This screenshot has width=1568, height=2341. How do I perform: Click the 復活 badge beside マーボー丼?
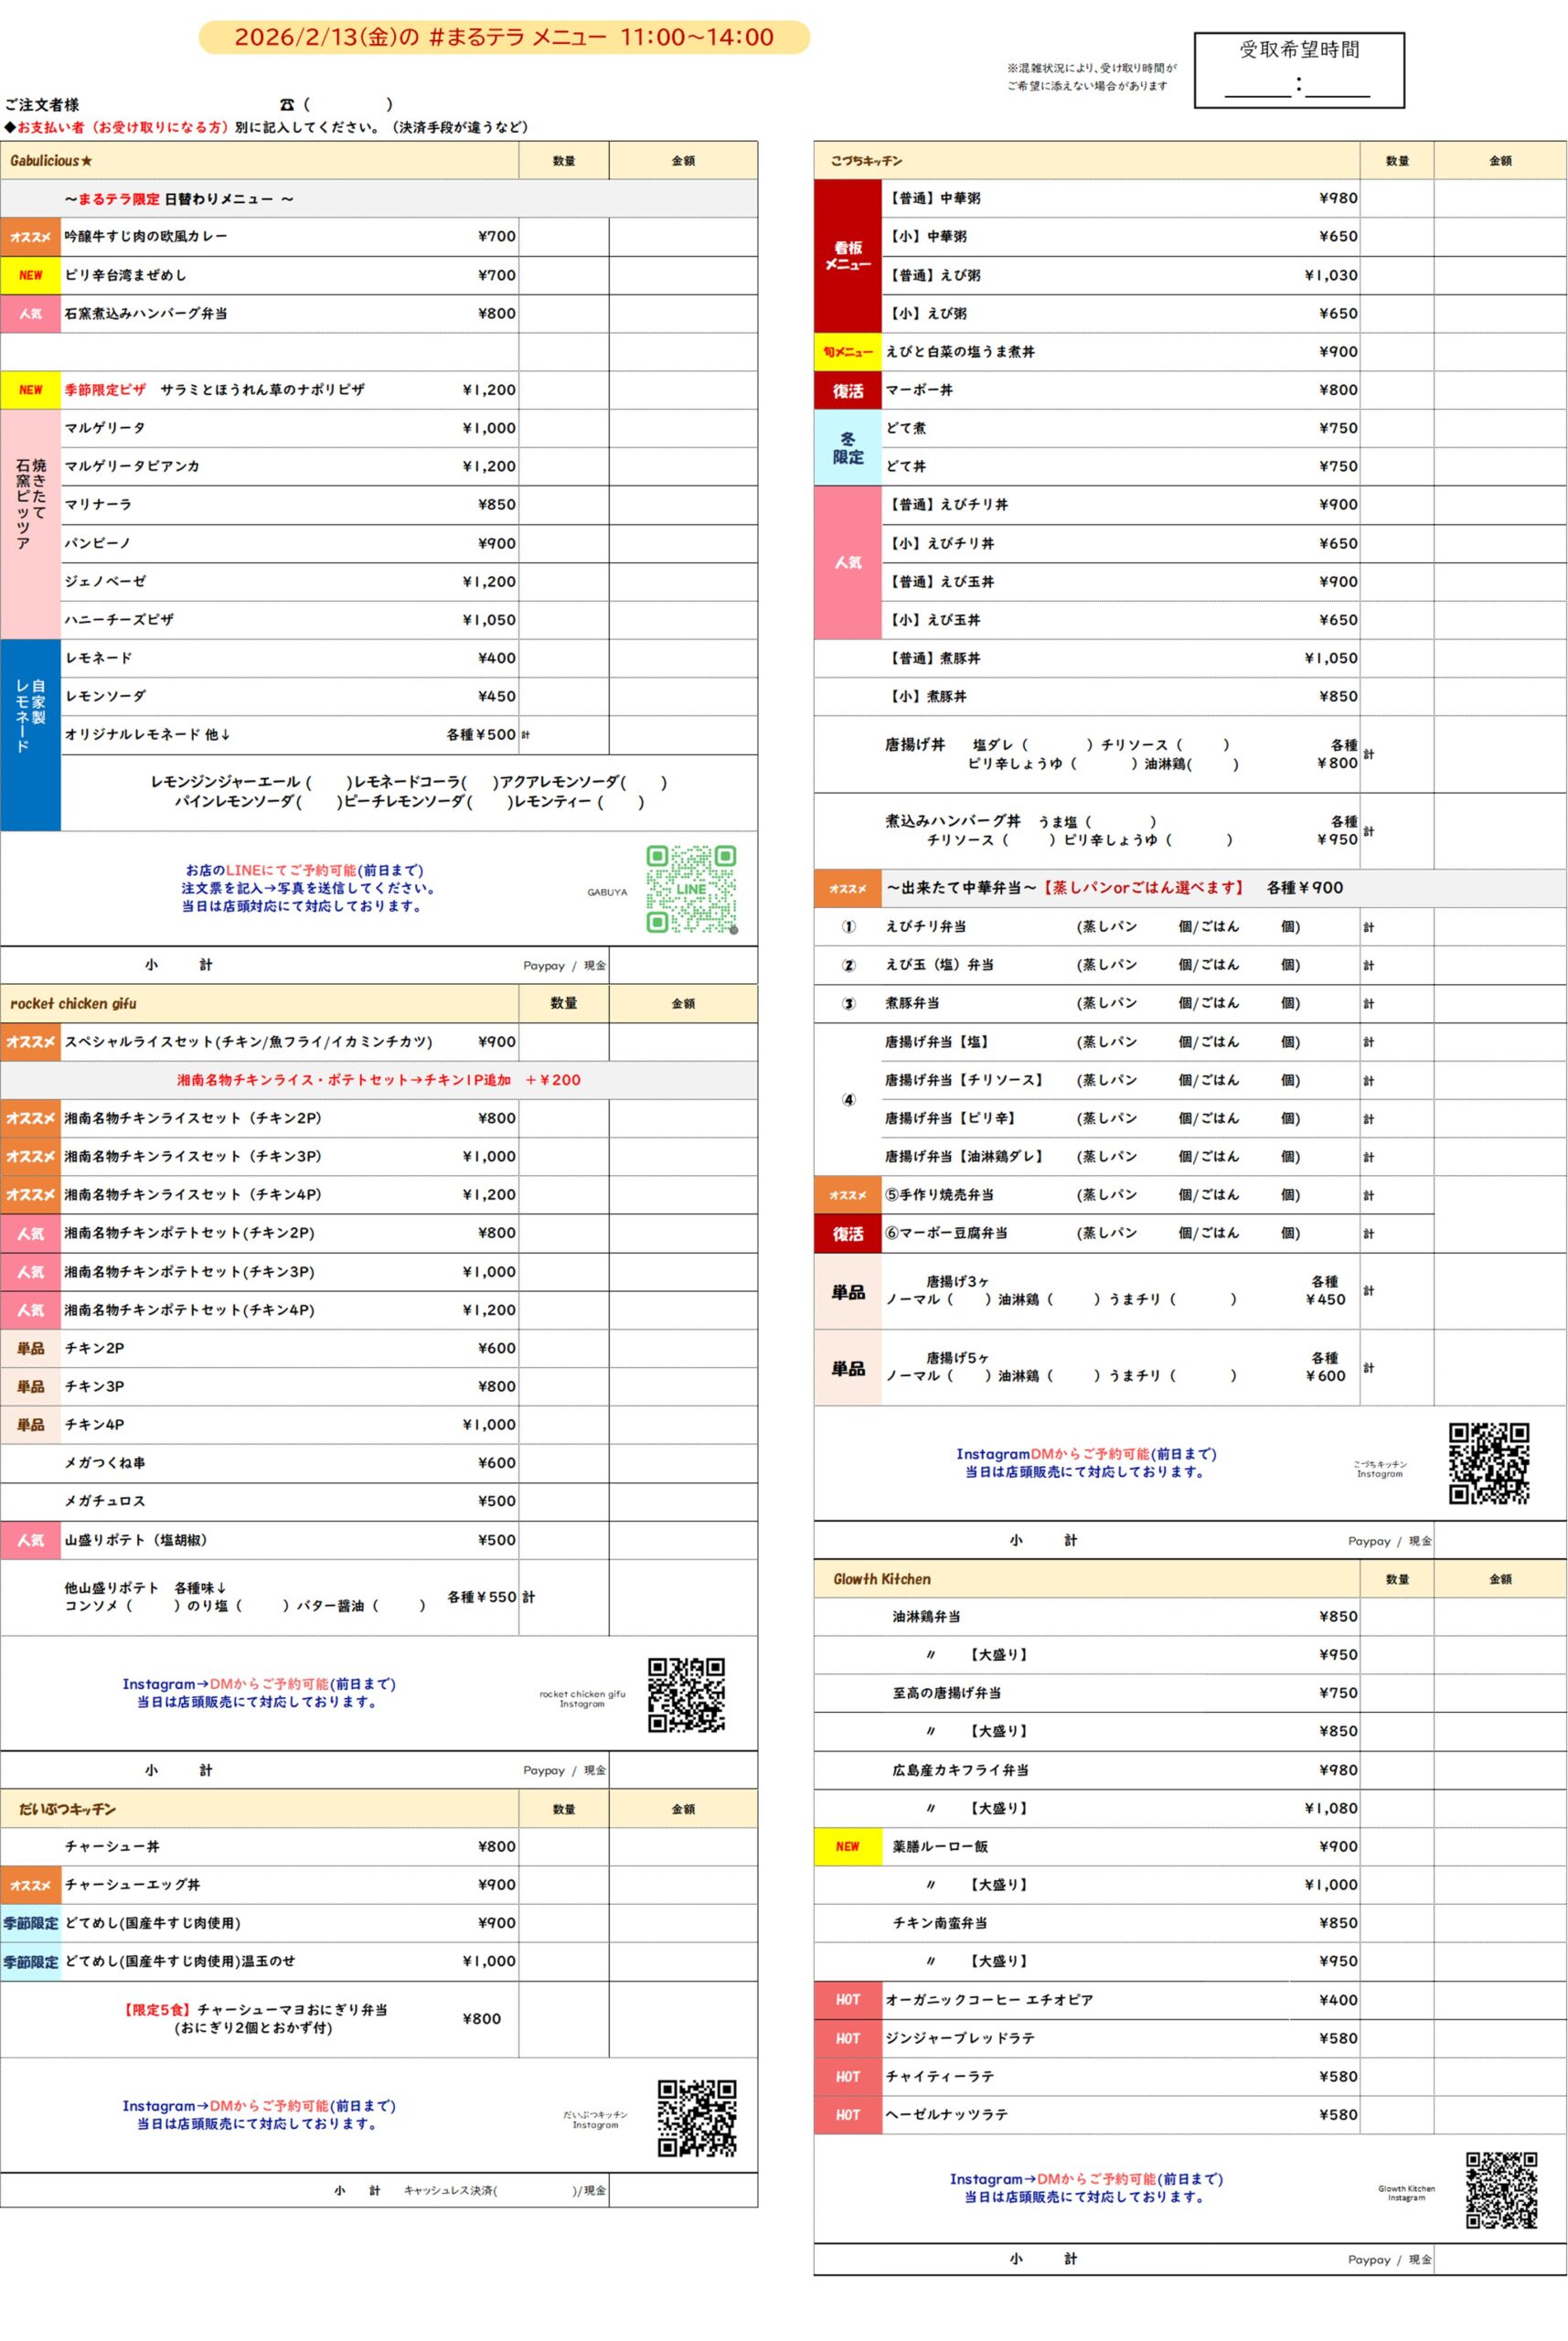tap(847, 390)
